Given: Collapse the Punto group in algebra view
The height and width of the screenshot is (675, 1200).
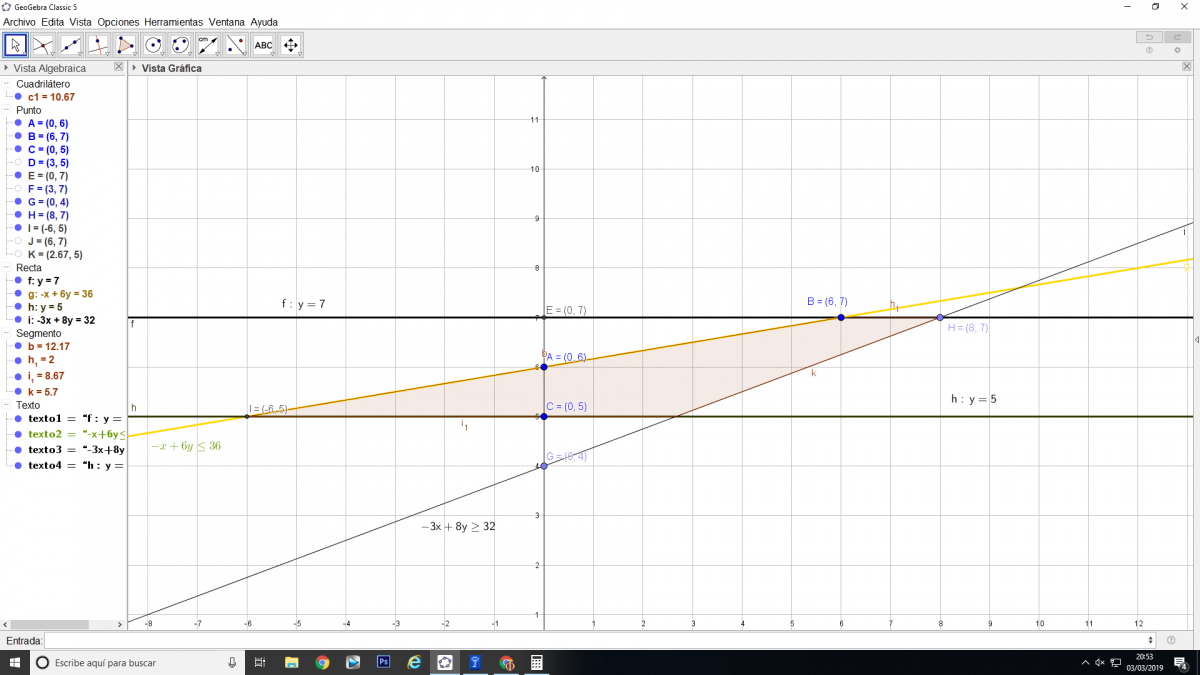Looking at the screenshot, I should [x=6, y=110].
